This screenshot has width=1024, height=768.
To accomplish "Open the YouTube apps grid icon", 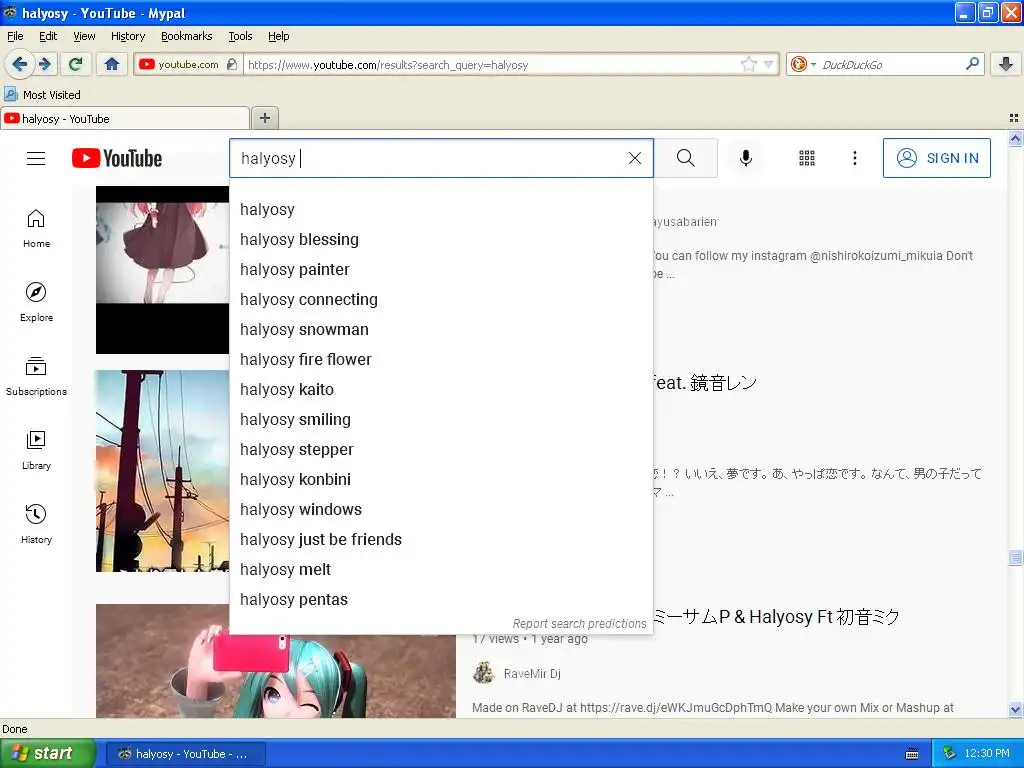I will [807, 158].
